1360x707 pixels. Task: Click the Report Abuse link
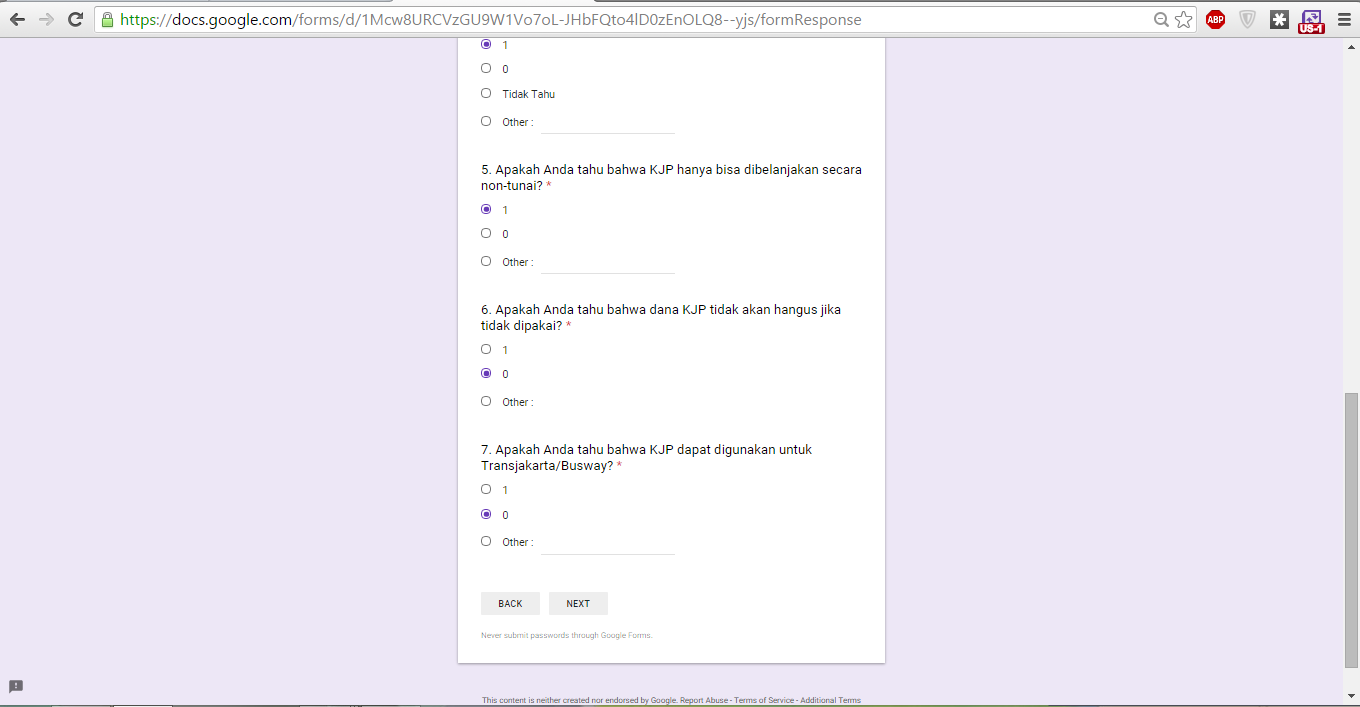click(704, 700)
